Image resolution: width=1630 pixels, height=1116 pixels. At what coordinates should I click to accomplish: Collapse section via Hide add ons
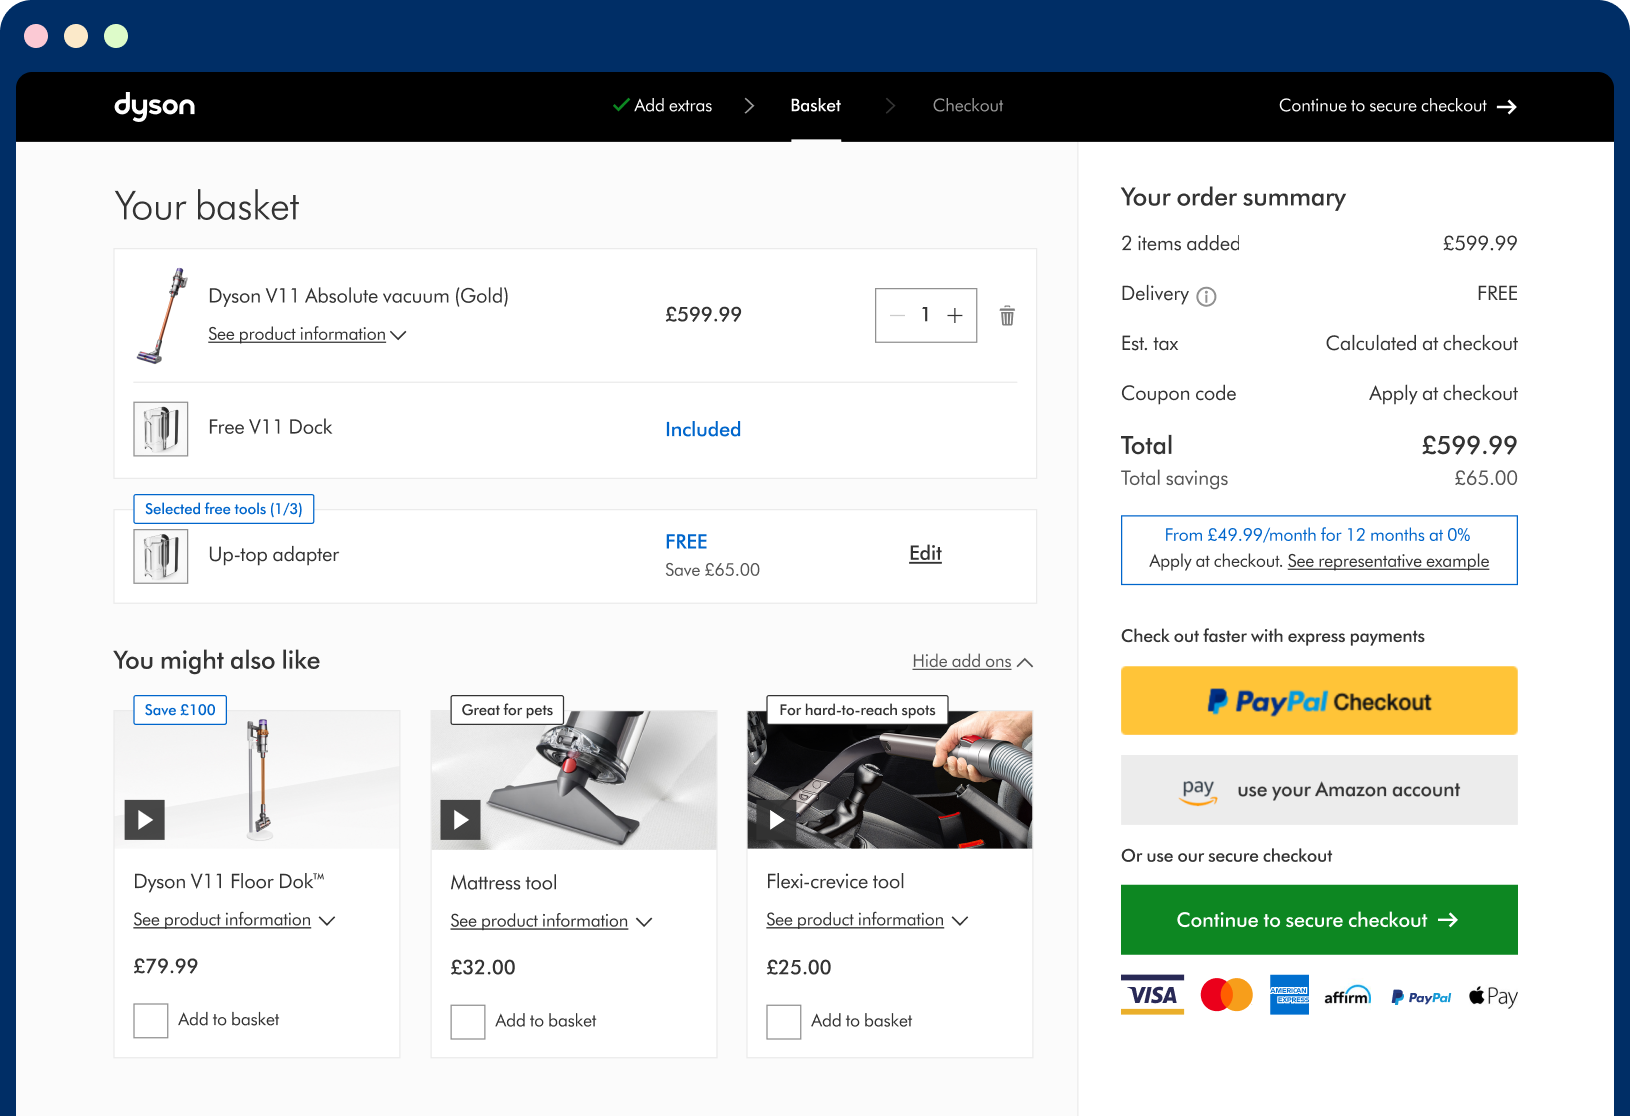point(972,662)
